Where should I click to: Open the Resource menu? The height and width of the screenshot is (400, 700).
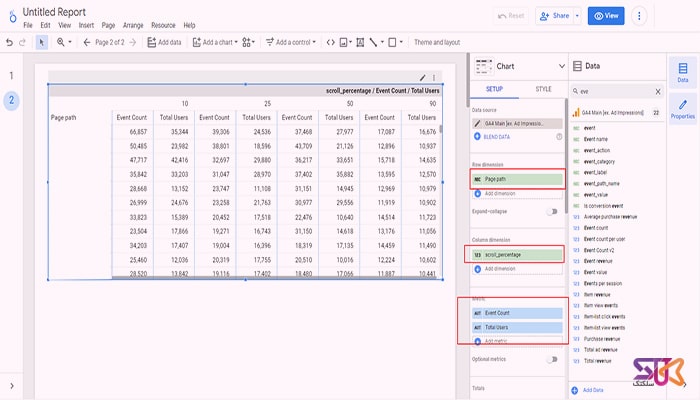click(x=163, y=25)
